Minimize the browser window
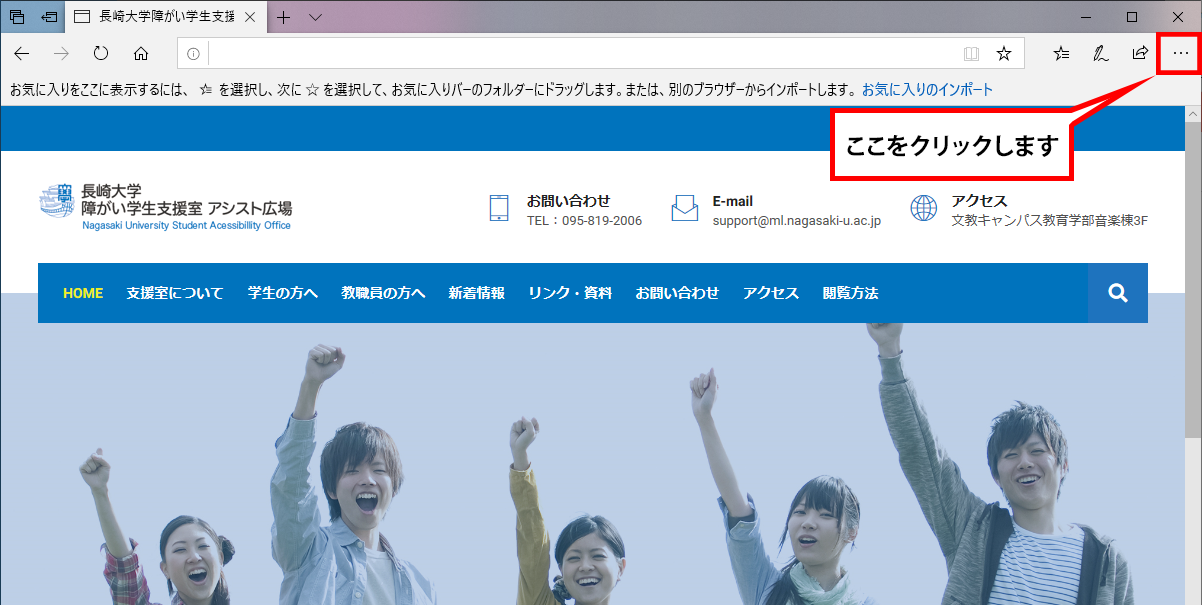 [x=1086, y=17]
